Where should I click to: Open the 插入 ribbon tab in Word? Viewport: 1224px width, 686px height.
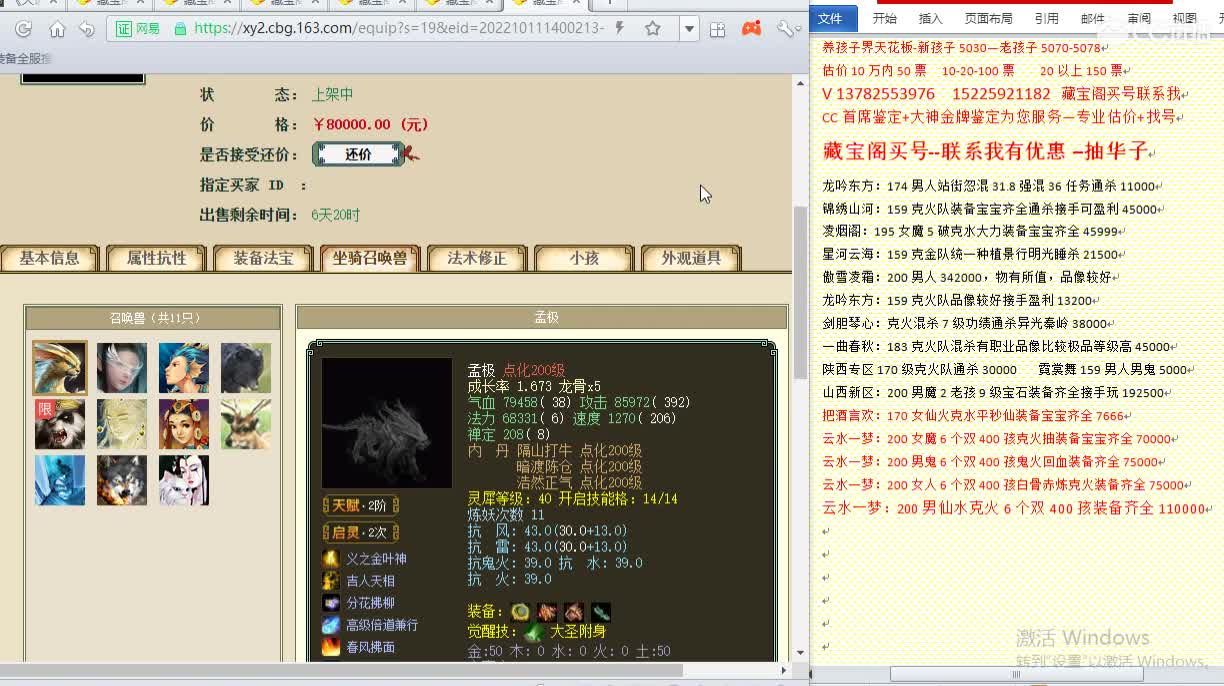pyautogui.click(x=930, y=18)
